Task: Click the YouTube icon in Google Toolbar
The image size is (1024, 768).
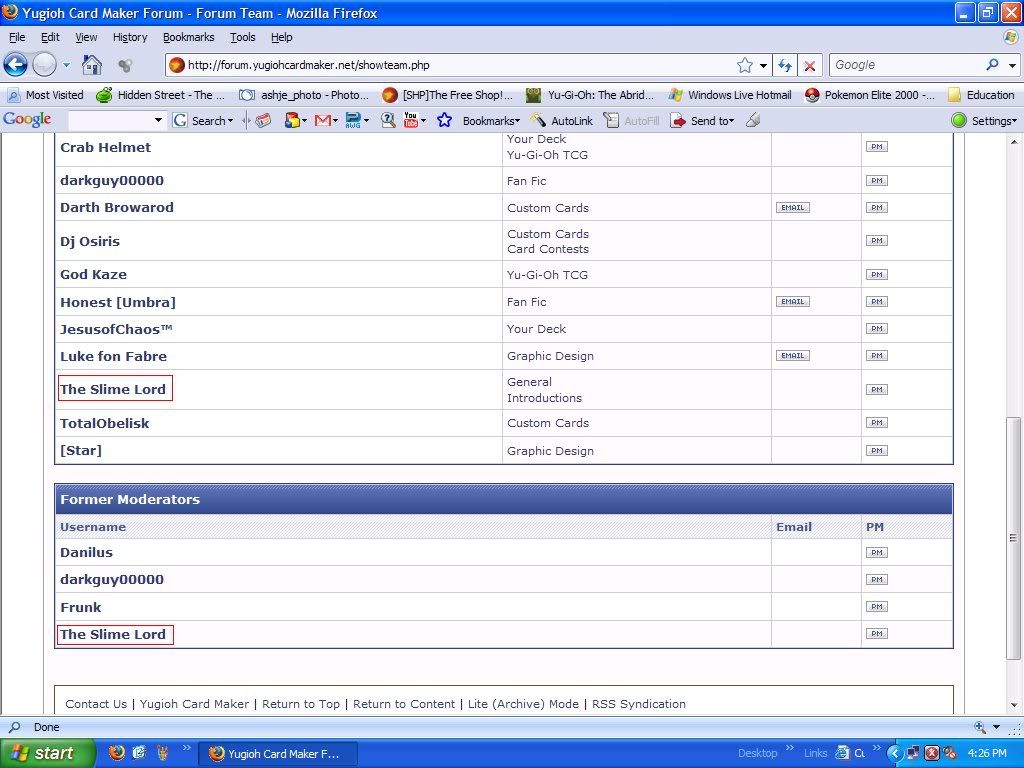Action: (411, 120)
